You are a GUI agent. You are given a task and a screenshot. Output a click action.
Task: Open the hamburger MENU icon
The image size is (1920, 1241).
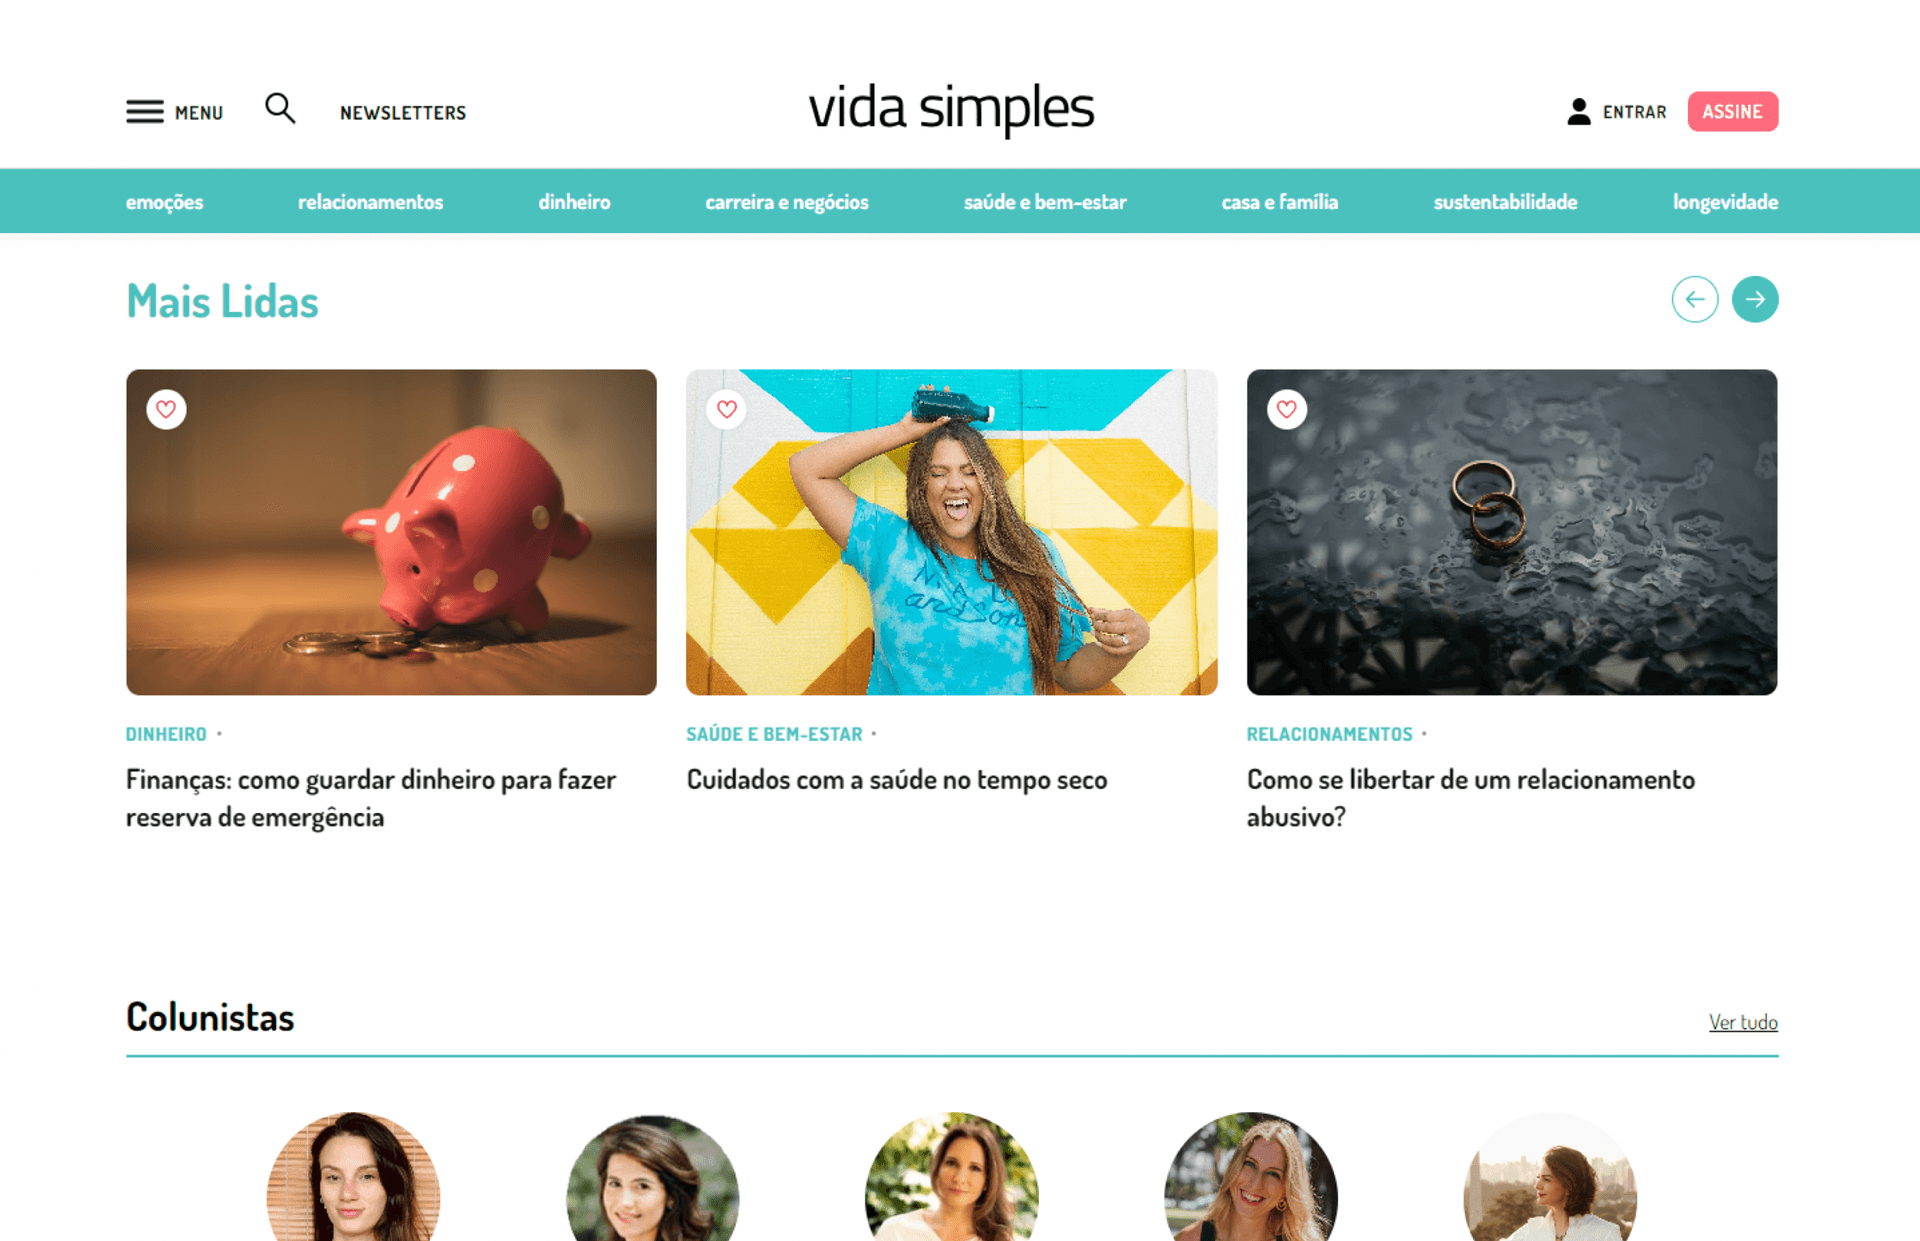pos(145,112)
